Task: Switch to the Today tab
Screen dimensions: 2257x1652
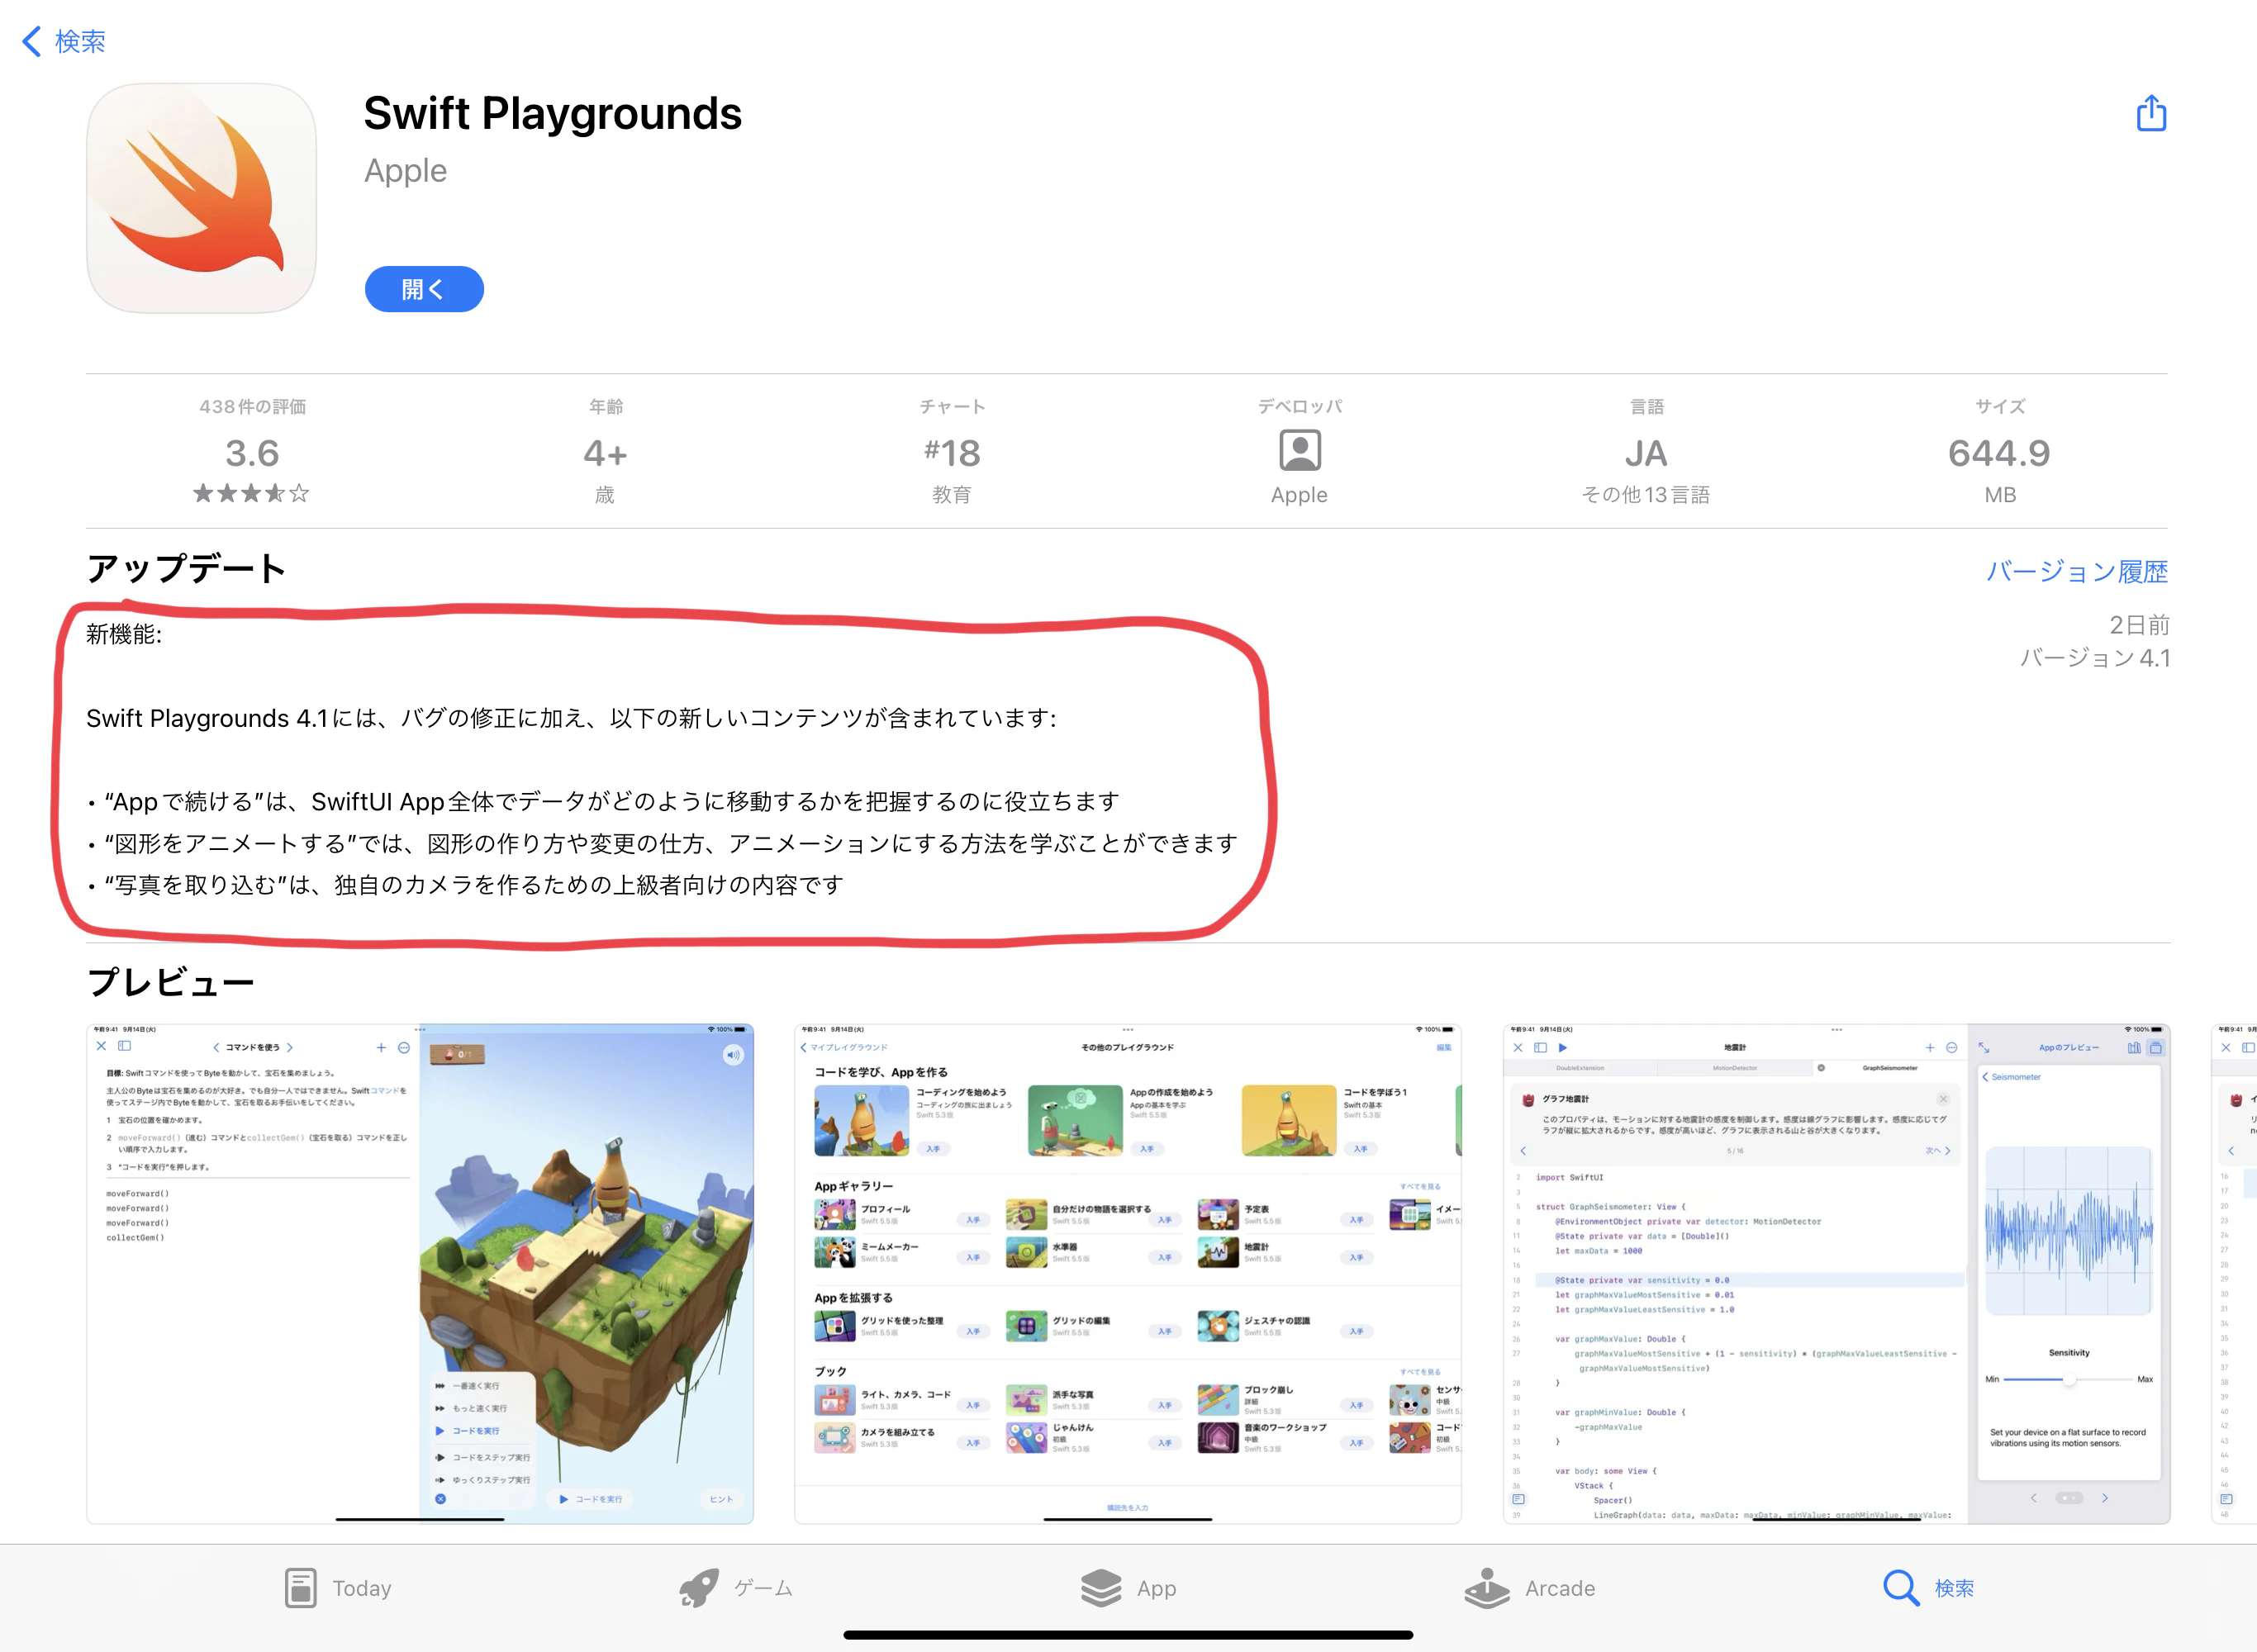Action: (337, 1588)
